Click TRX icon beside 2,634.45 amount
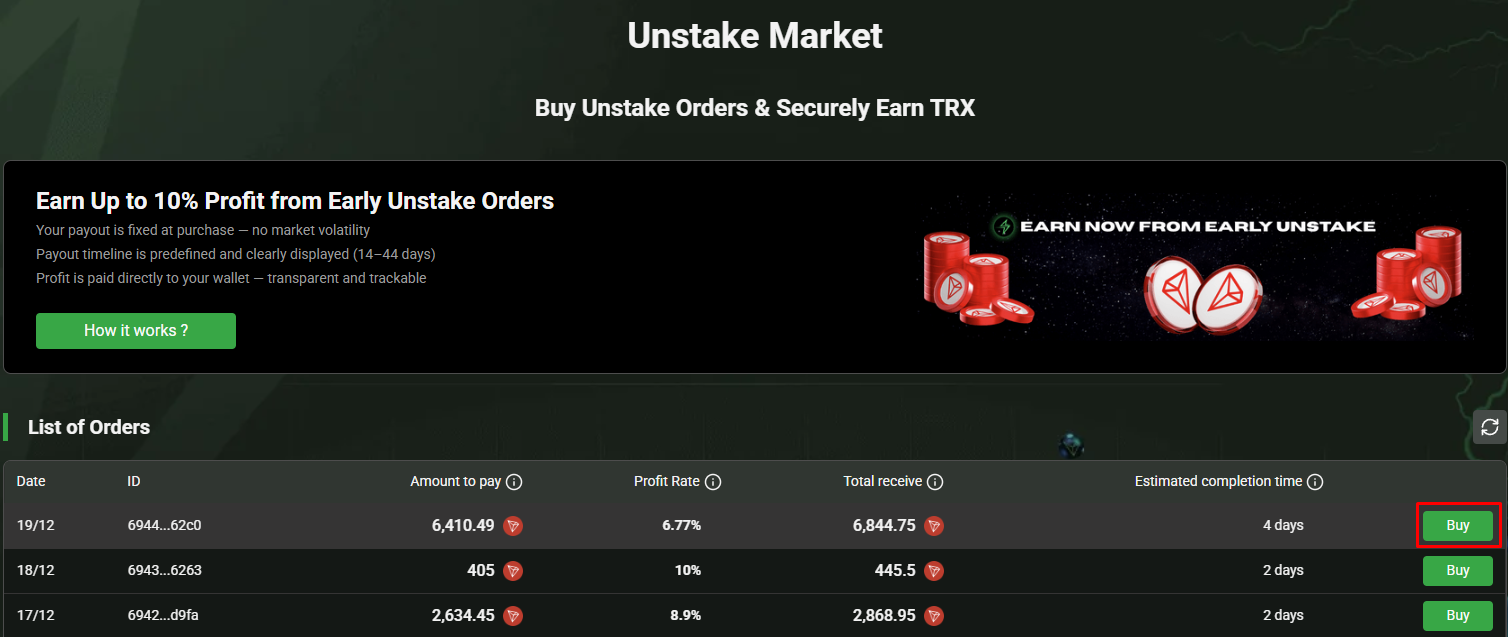Viewport: 1508px width, 637px height. (x=513, y=616)
